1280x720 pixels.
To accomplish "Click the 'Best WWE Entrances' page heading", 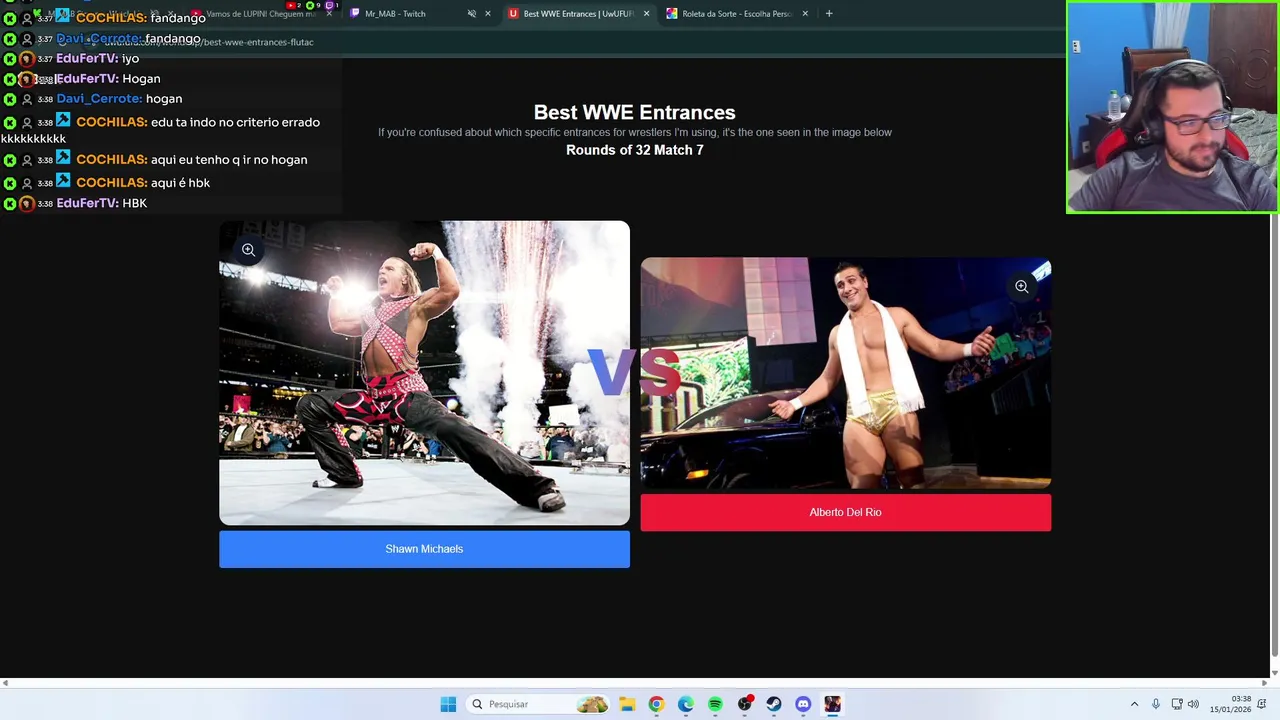I will [634, 112].
